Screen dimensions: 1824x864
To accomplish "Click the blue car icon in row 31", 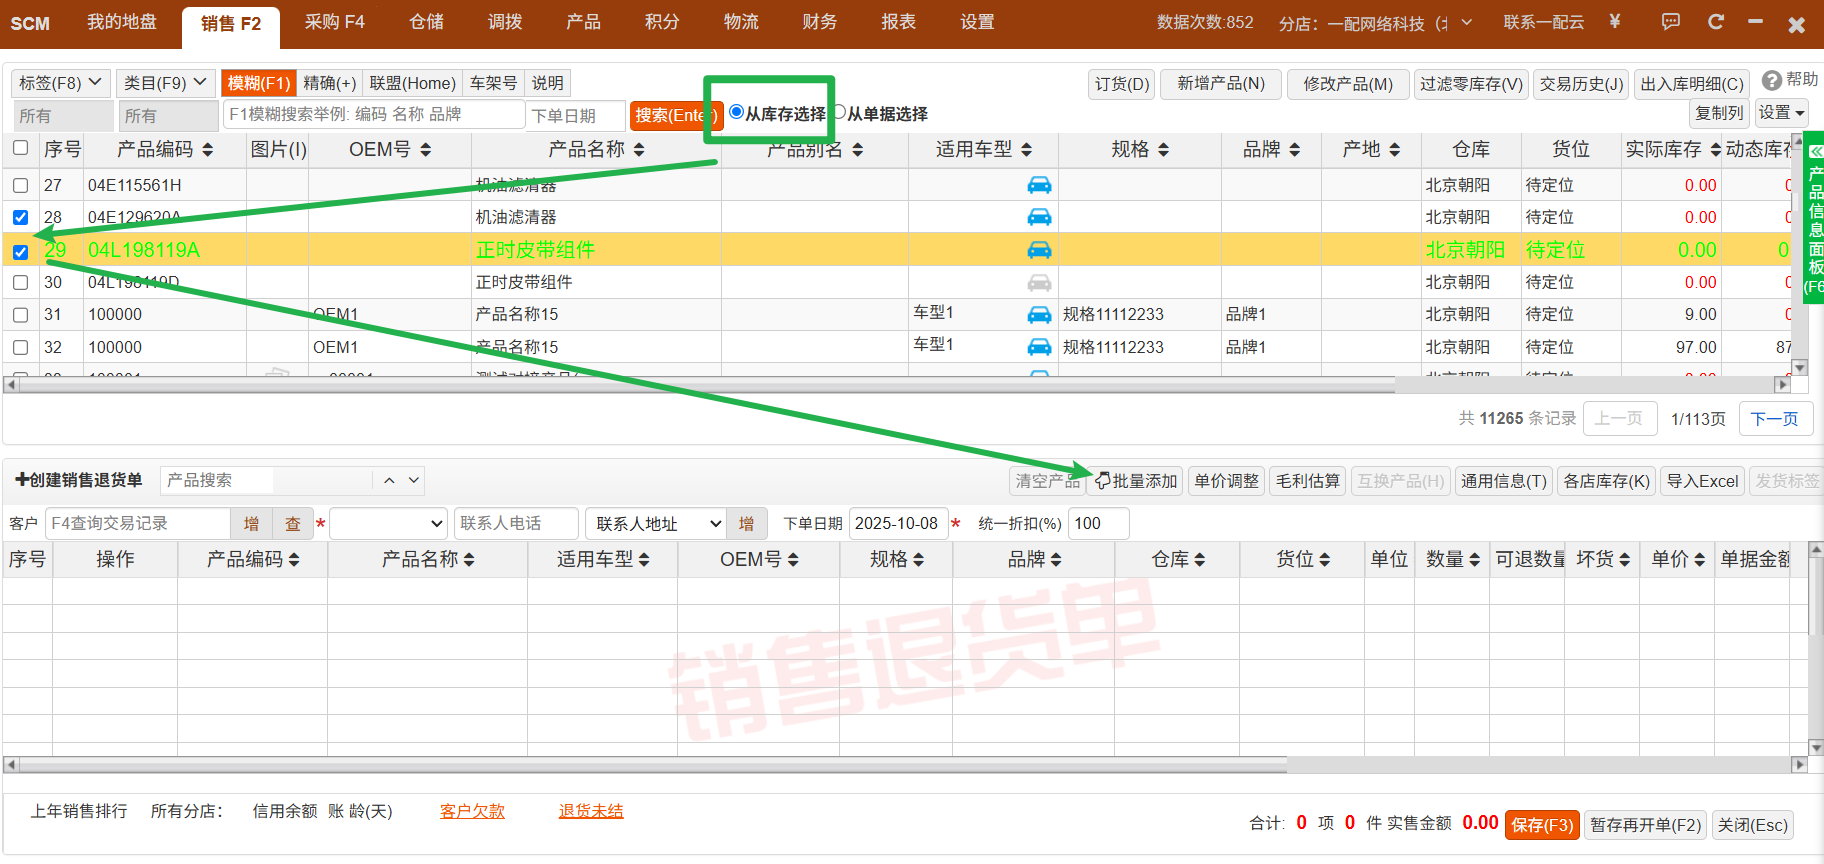I will (1039, 315).
